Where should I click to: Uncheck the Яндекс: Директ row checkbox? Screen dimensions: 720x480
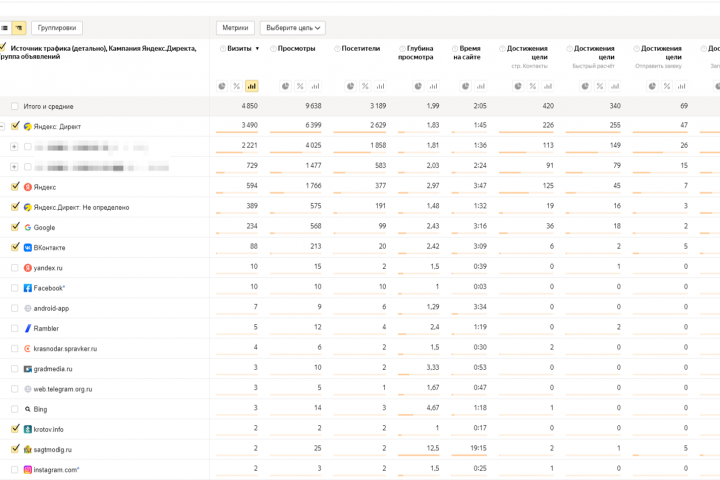click(x=14, y=127)
